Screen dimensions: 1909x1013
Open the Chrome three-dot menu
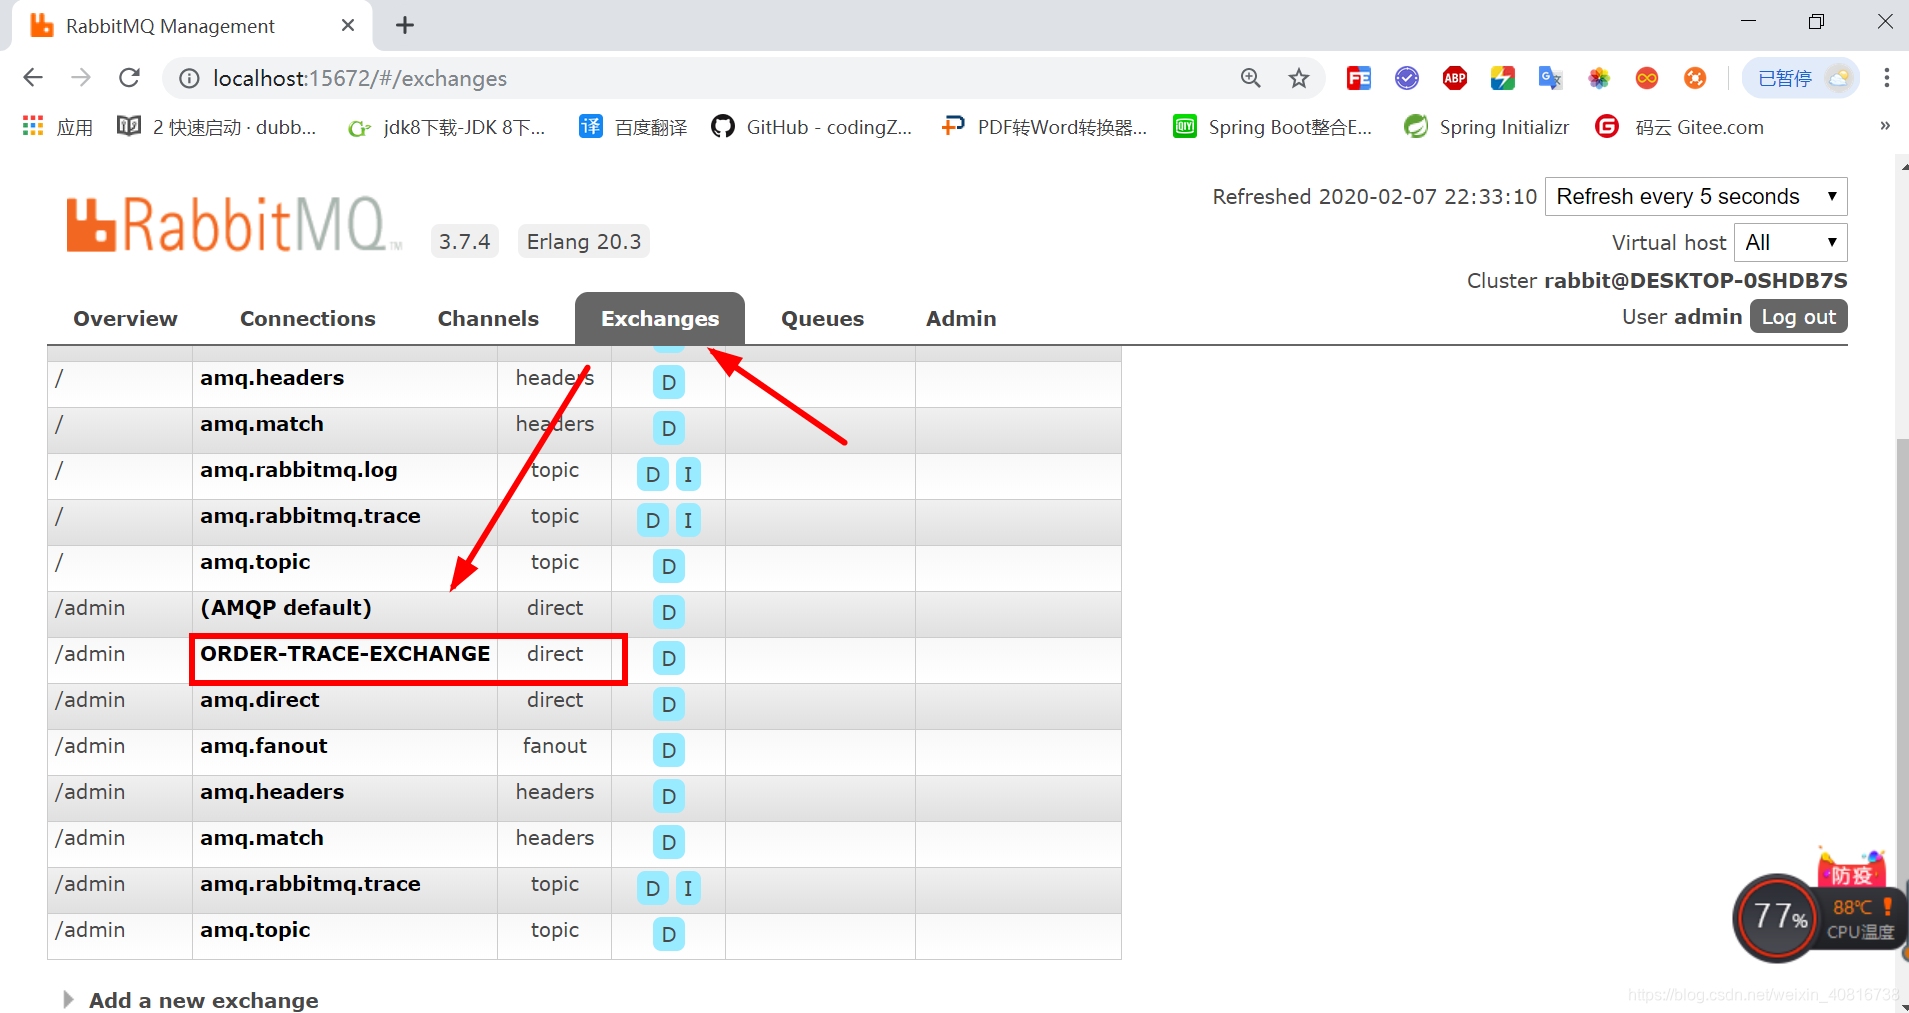[x=1886, y=78]
